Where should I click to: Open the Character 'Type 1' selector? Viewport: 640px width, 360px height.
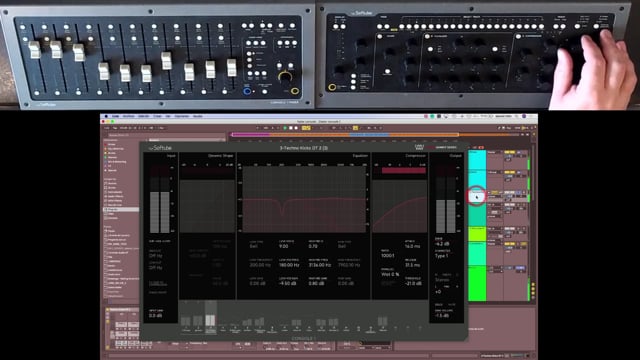pyautogui.click(x=441, y=256)
